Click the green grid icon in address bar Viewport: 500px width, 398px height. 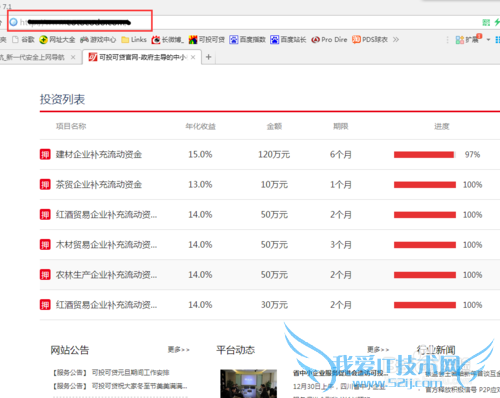[x=486, y=22]
